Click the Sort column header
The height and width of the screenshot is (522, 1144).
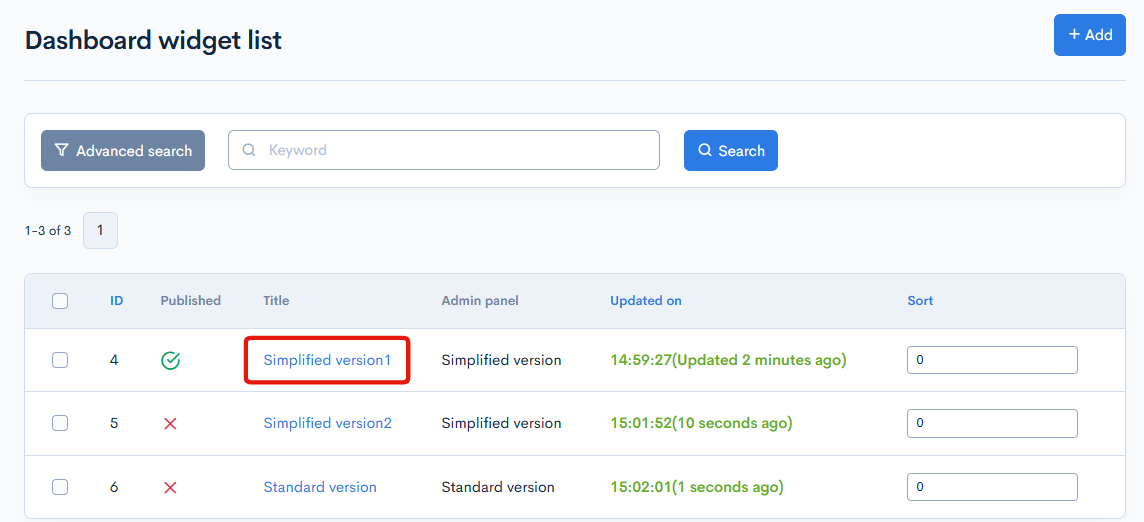(x=920, y=300)
